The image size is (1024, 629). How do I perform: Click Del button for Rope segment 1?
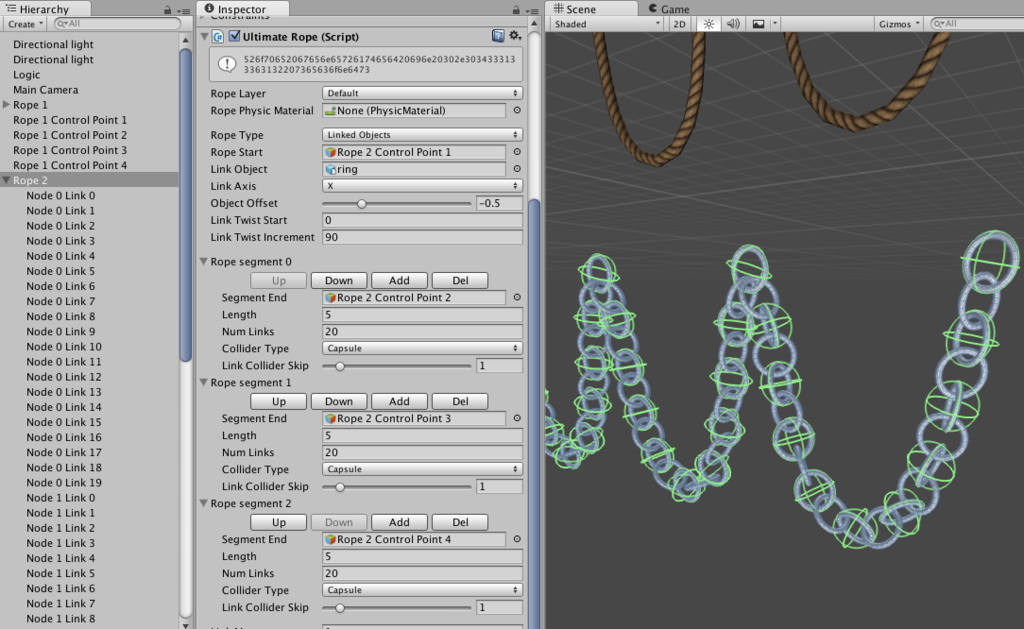click(x=460, y=401)
